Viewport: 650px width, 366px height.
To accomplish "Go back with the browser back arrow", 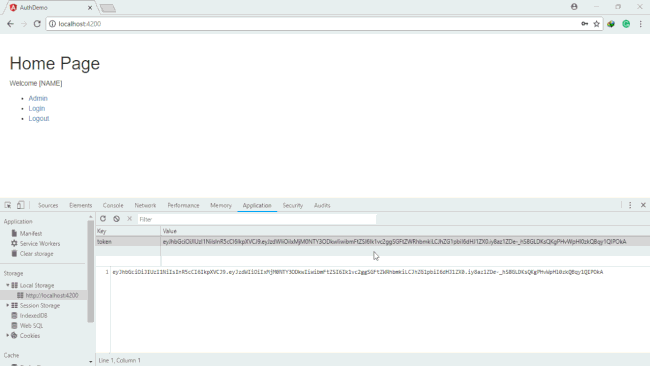I will tap(10, 24).
